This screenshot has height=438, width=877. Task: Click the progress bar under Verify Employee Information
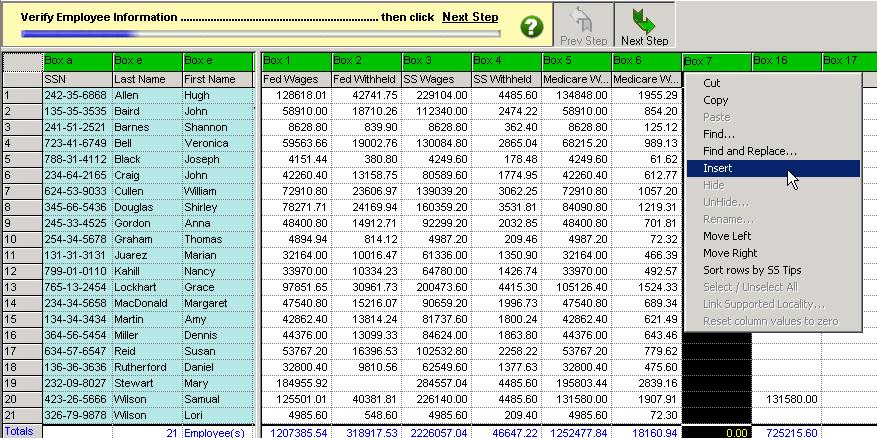pyautogui.click(x=258, y=34)
